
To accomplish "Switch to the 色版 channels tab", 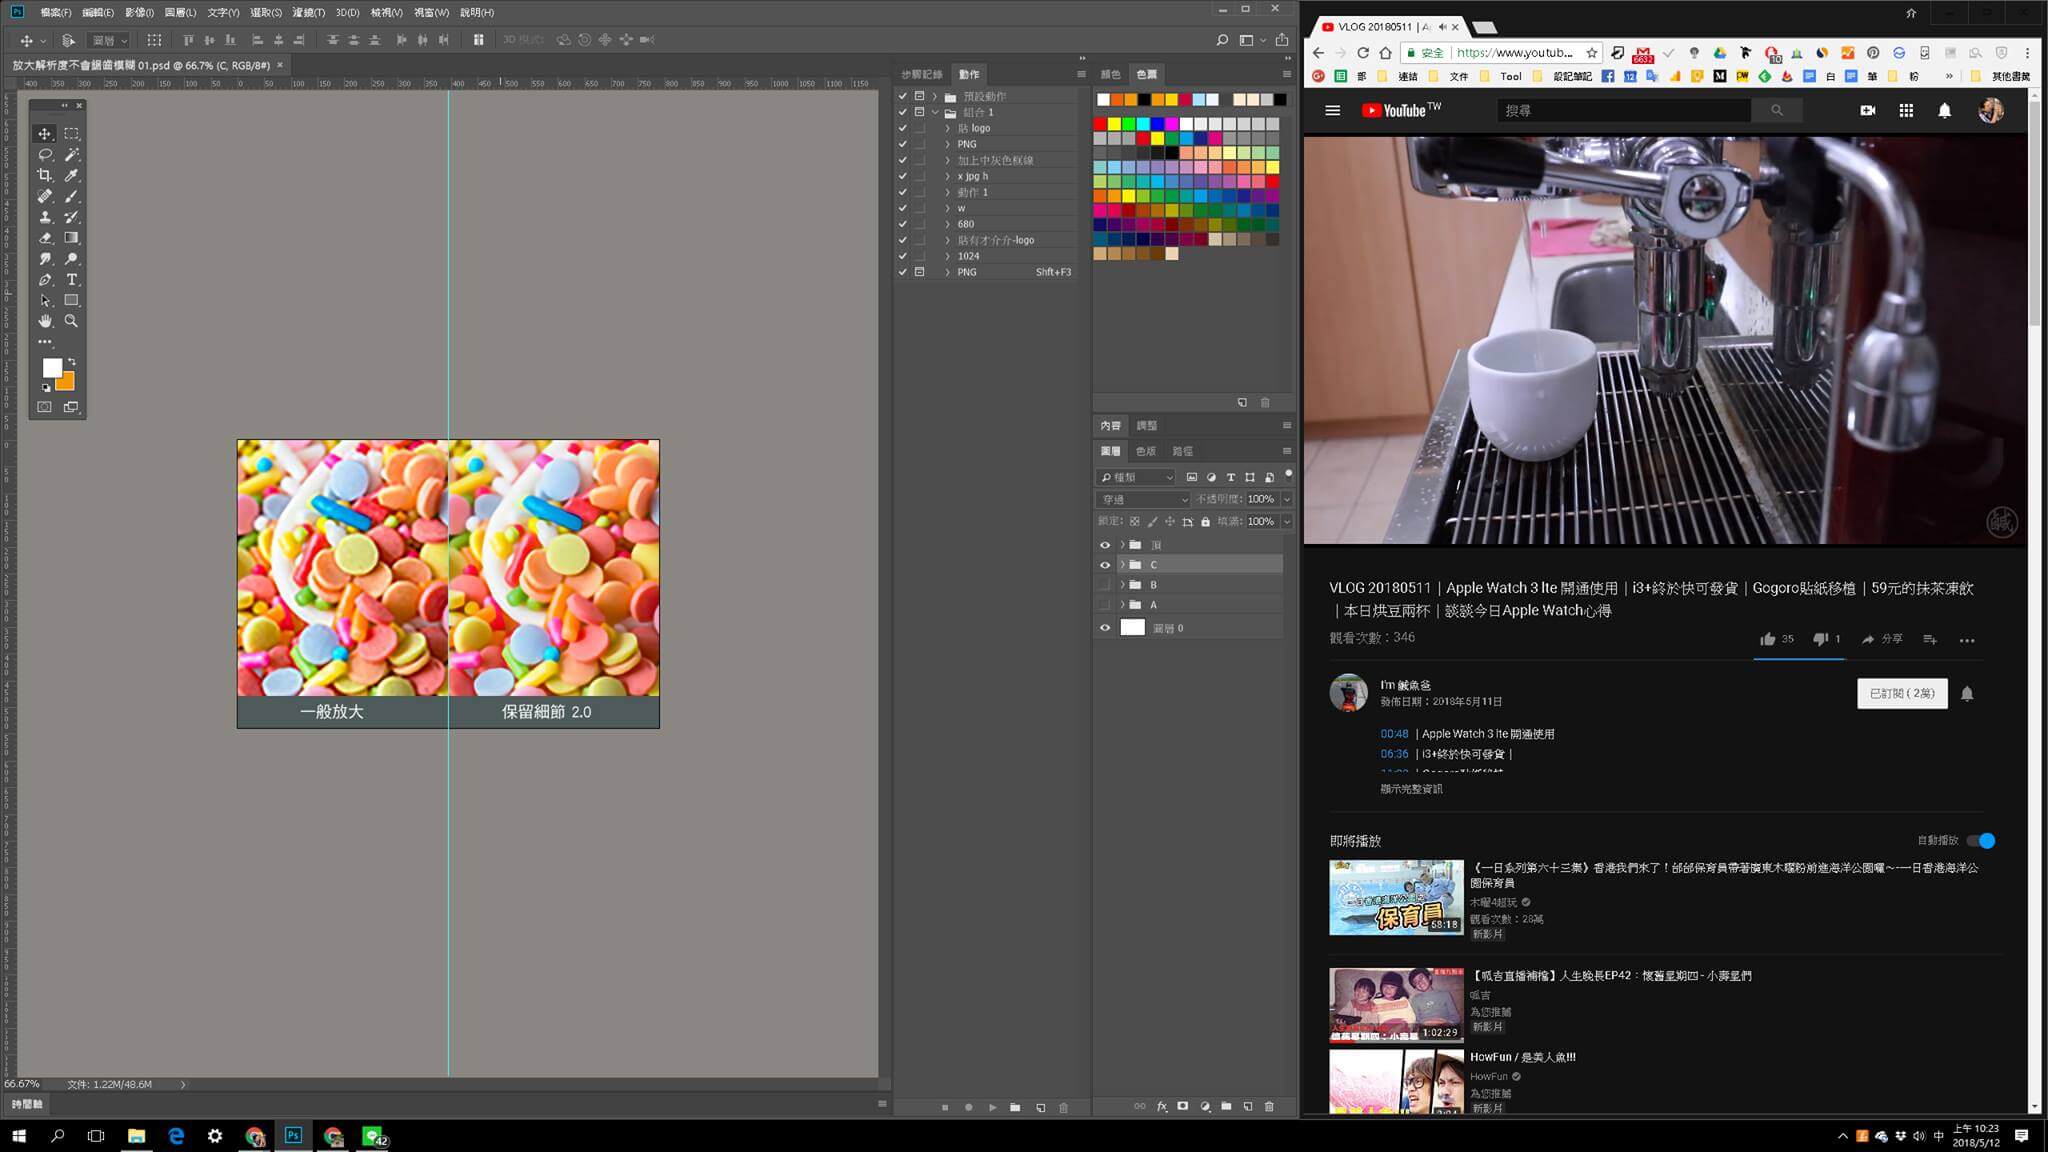I will 1146,451.
